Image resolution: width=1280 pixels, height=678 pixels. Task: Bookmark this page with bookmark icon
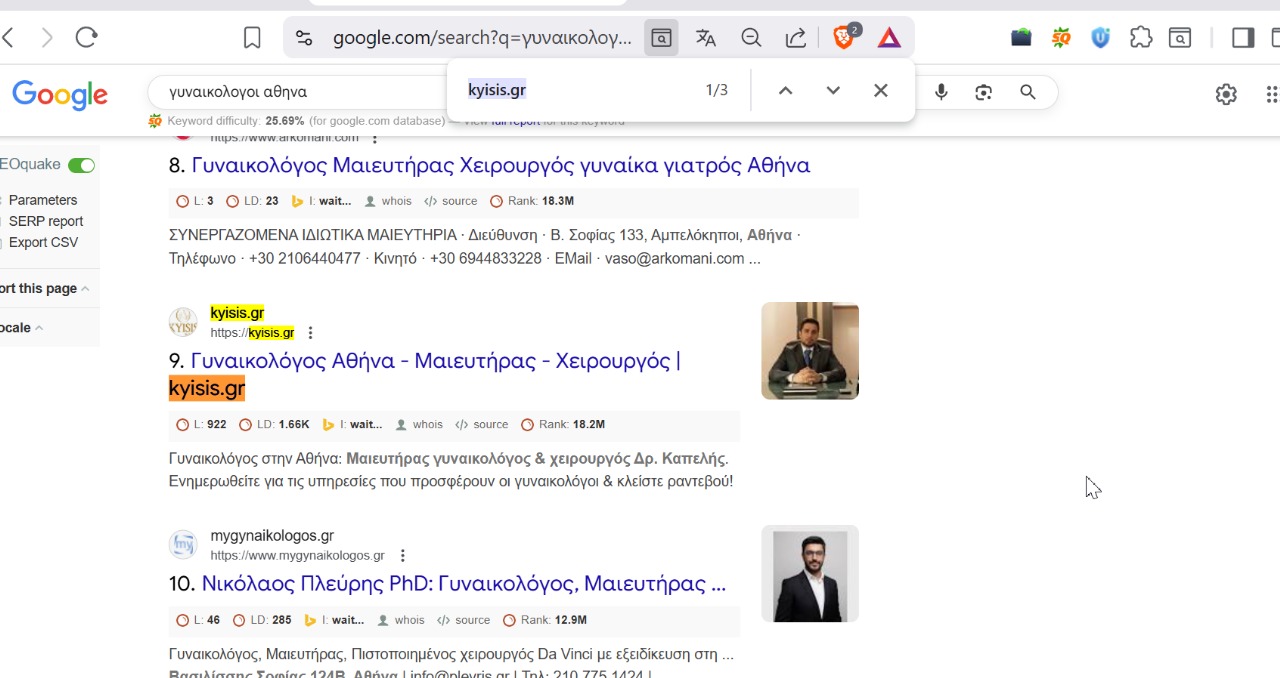coord(252,38)
